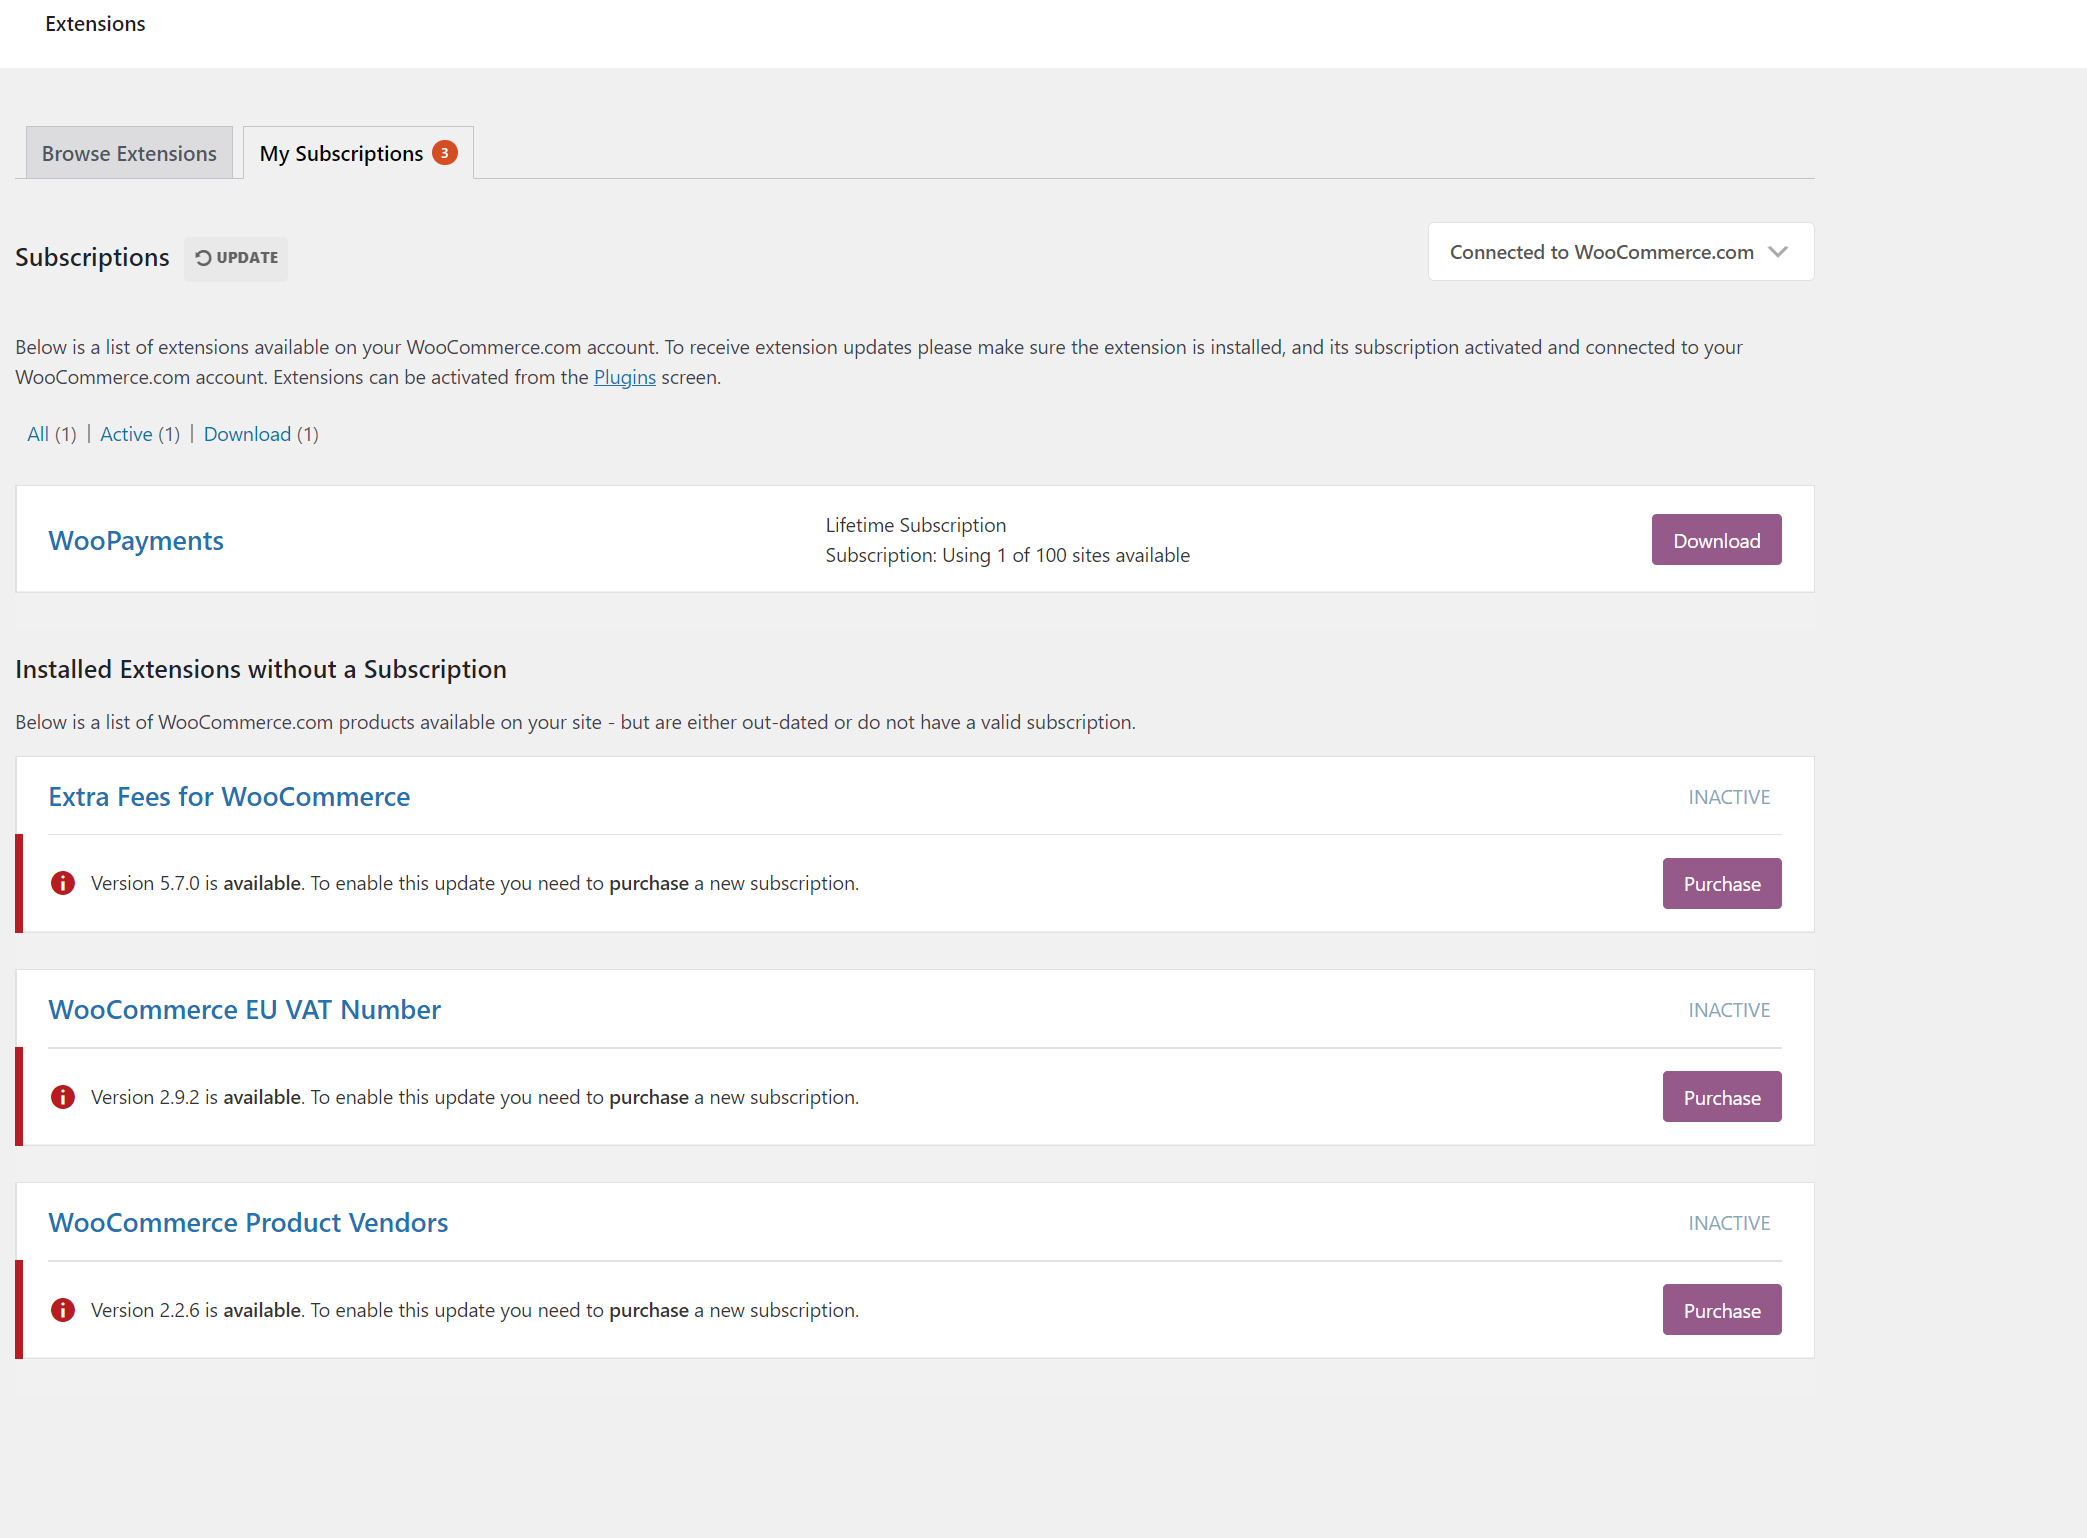Viewport: 2087px width, 1538px height.
Task: Purchase Extra Fees for WooCommerce subscription
Action: (x=1721, y=884)
